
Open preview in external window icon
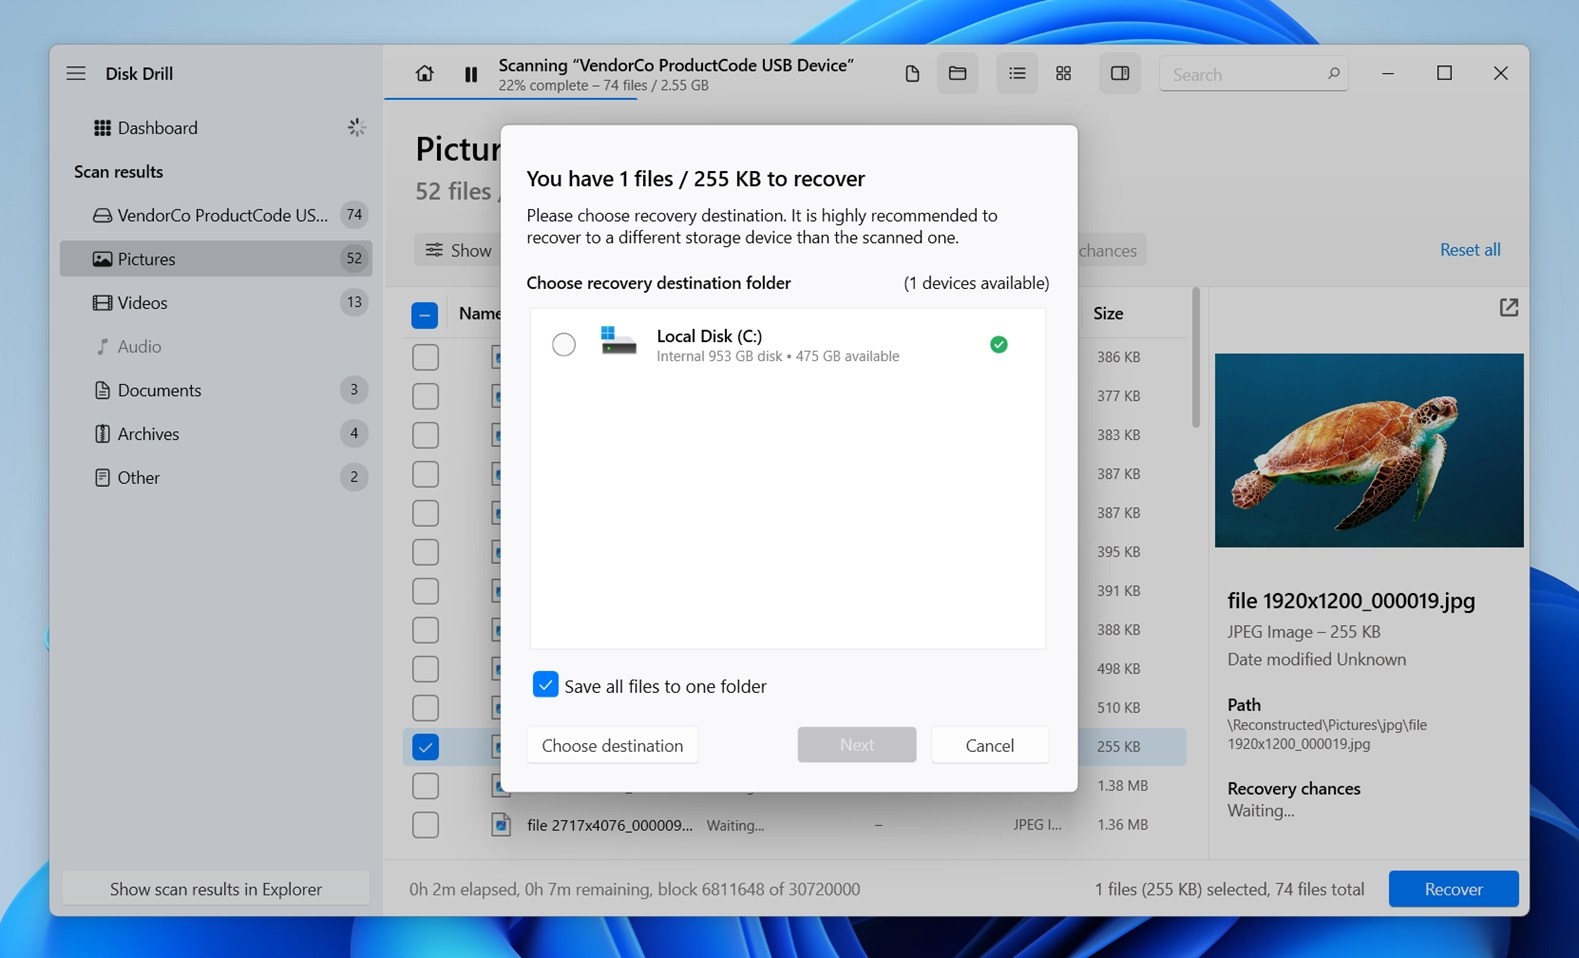(1508, 308)
